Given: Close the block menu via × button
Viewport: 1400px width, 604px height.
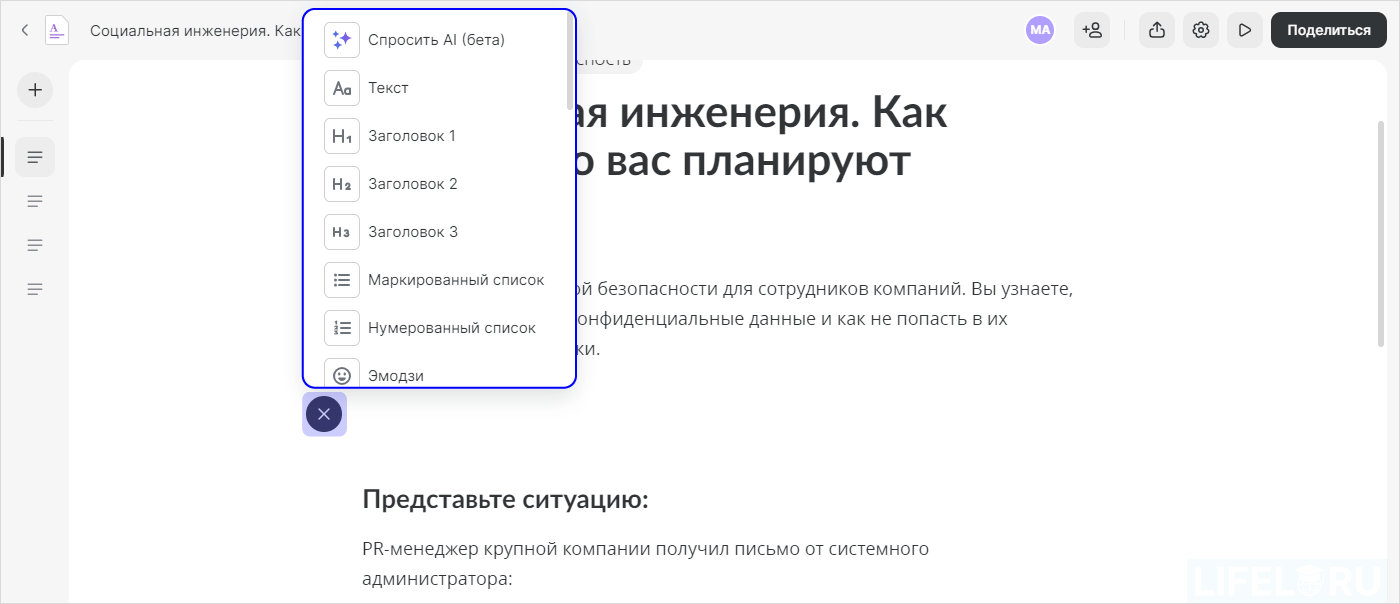Looking at the screenshot, I should (x=323, y=413).
